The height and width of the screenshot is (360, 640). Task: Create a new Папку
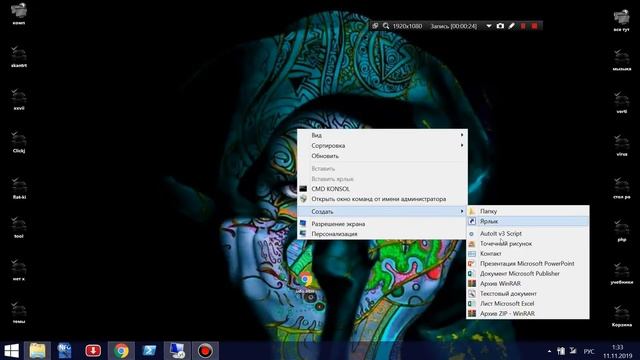[x=528, y=211]
